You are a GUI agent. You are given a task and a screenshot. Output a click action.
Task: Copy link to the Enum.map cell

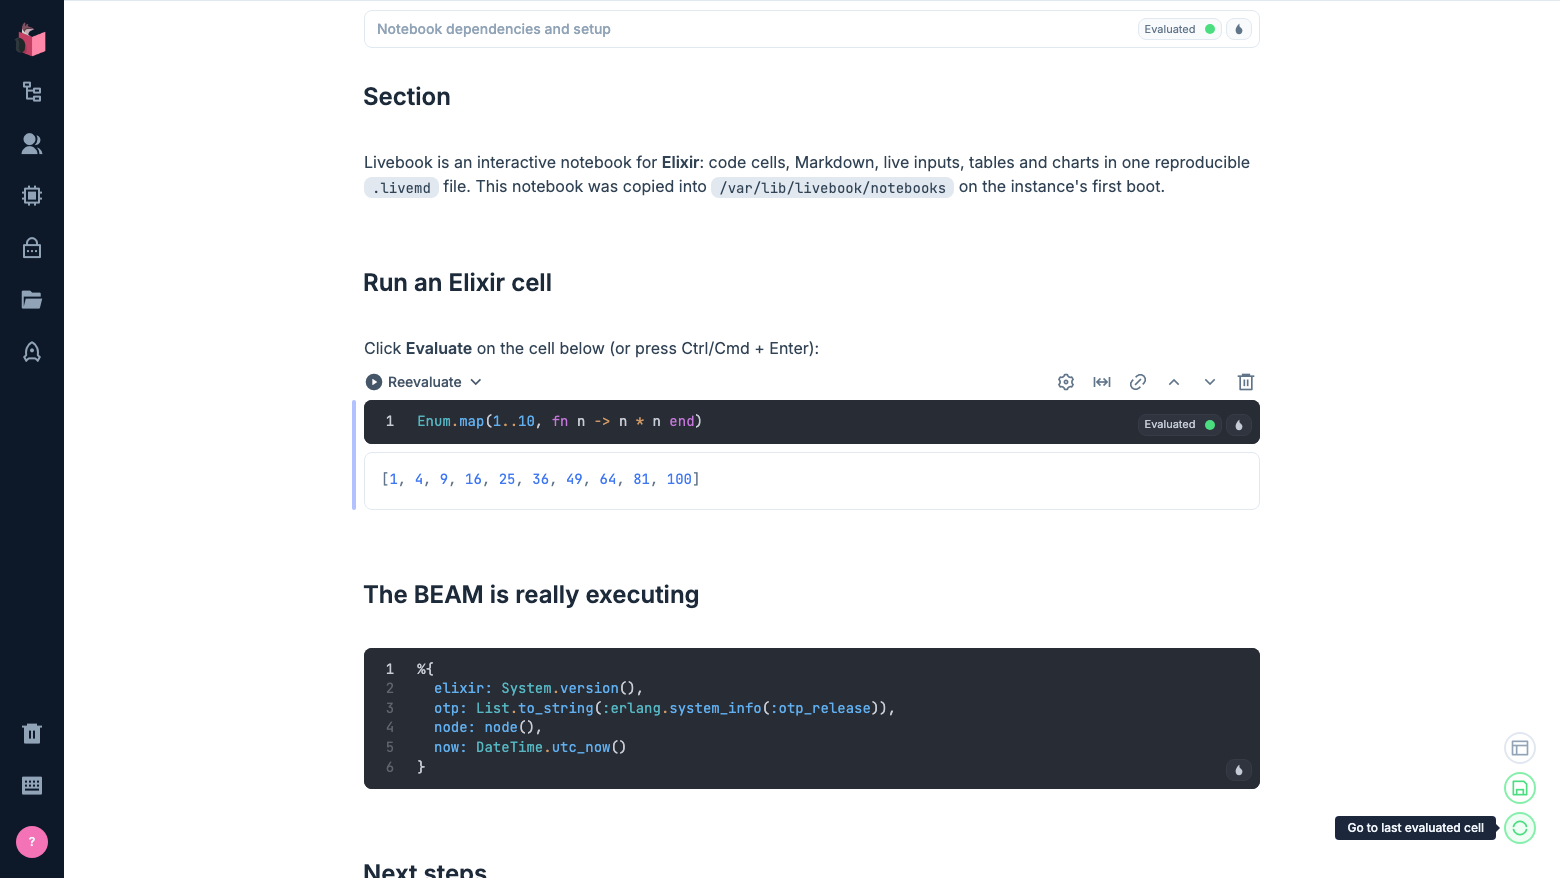(x=1138, y=382)
